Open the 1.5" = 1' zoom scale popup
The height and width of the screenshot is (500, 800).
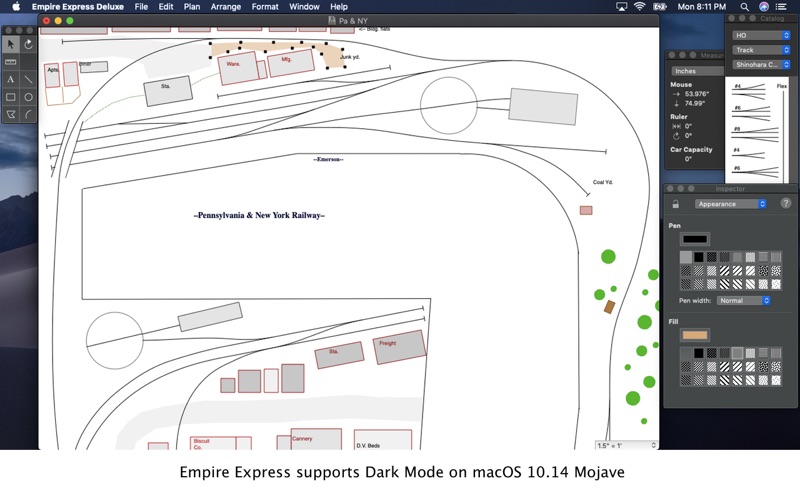click(626, 445)
